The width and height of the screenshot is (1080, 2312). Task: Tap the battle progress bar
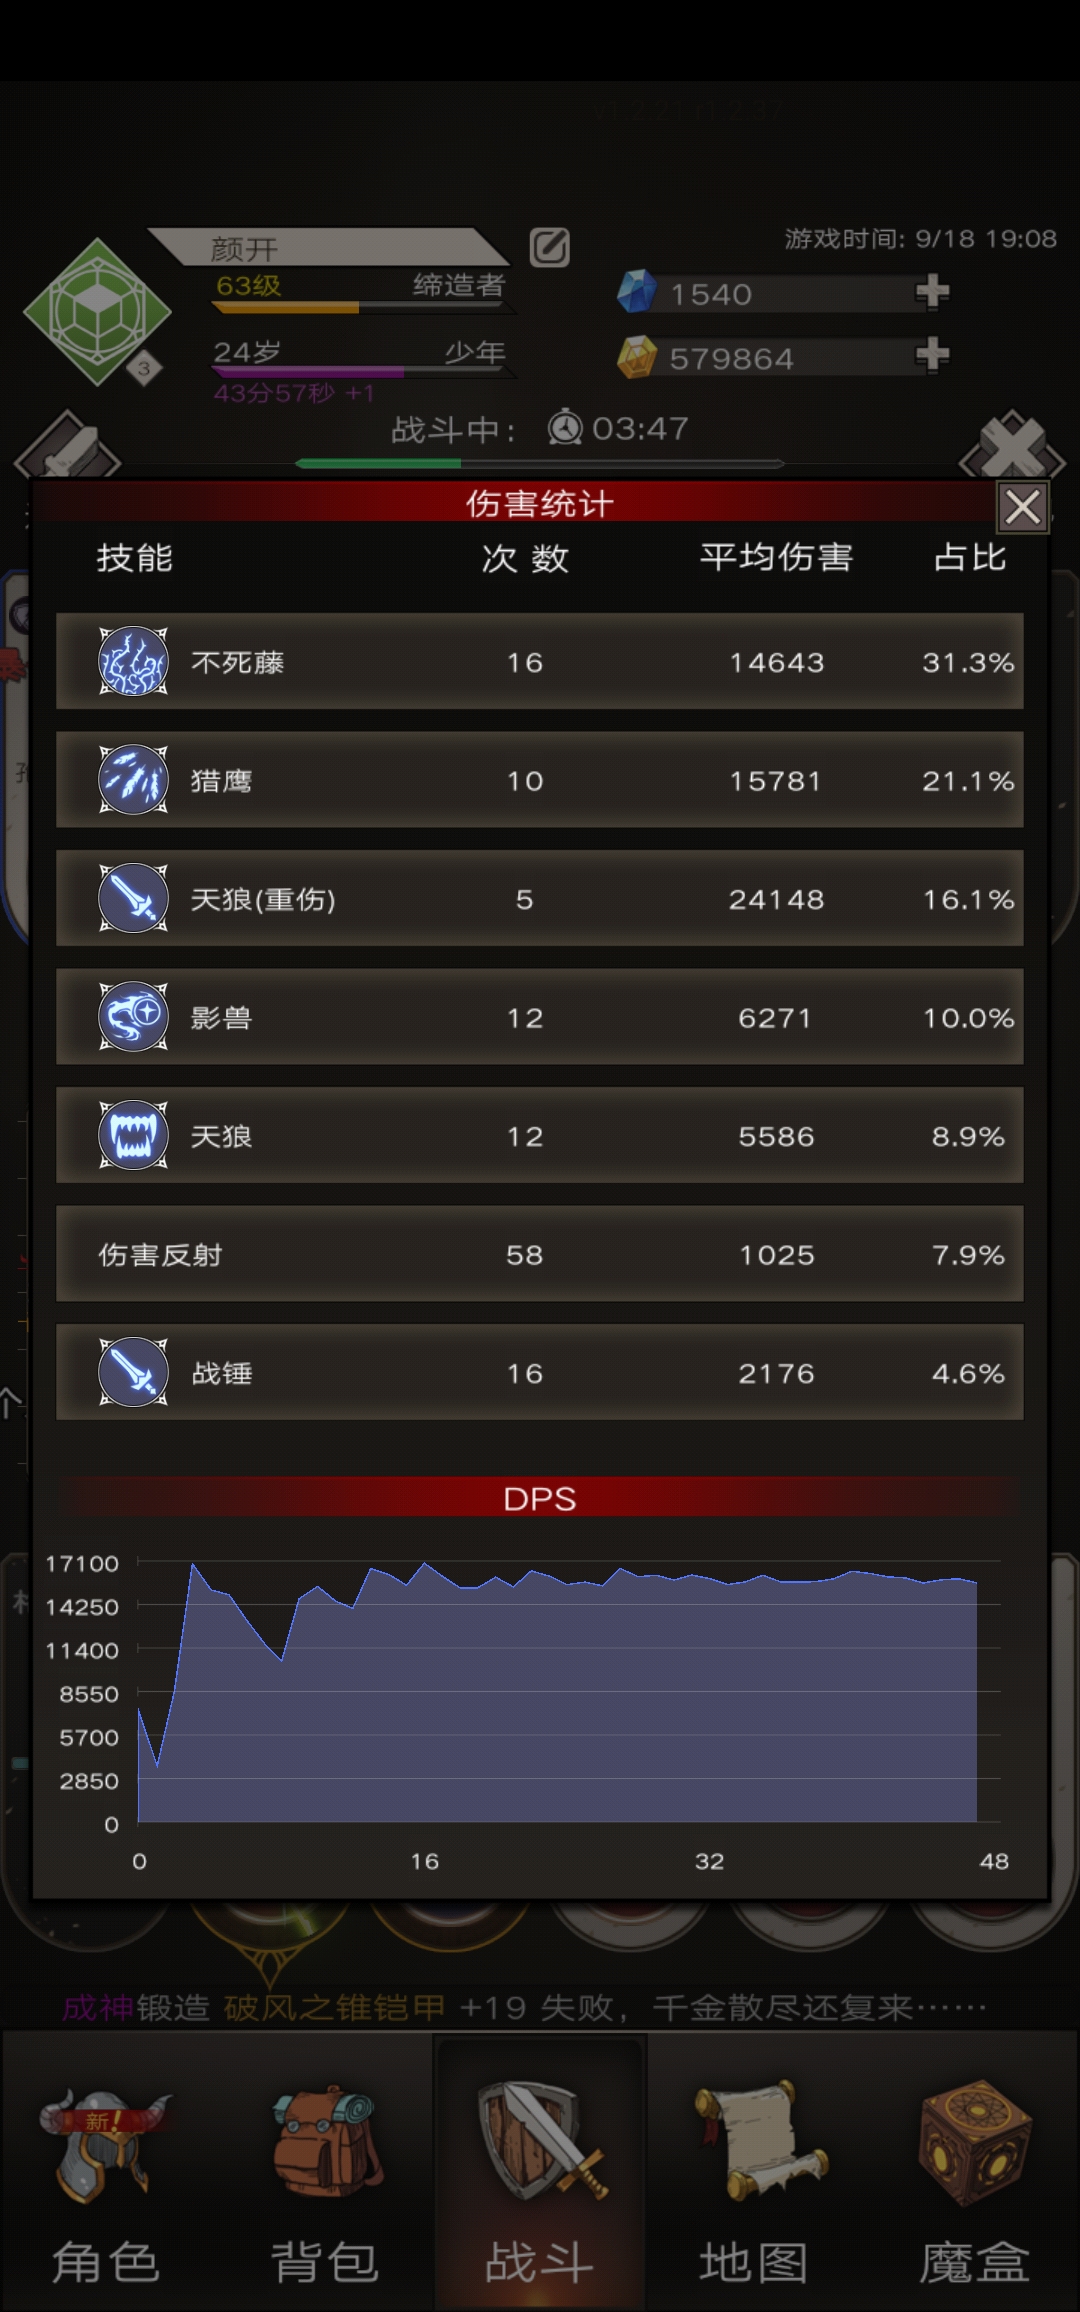click(x=540, y=463)
